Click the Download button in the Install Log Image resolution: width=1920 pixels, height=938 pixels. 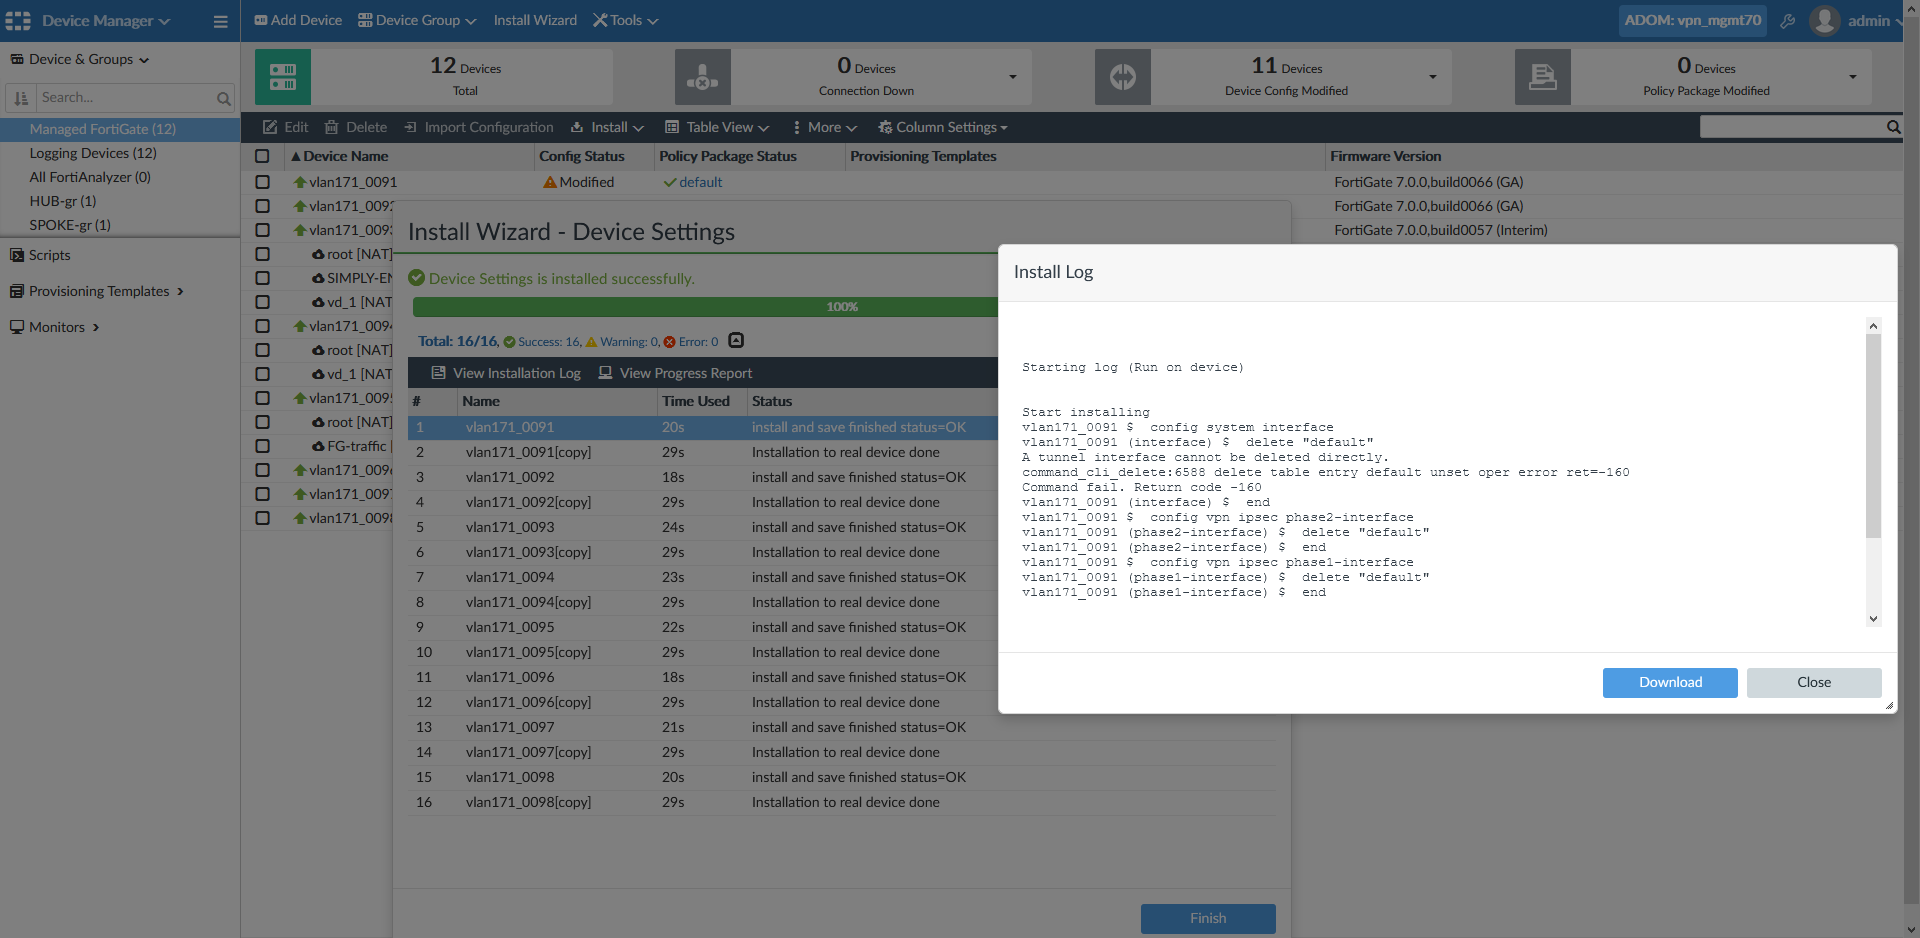point(1669,682)
